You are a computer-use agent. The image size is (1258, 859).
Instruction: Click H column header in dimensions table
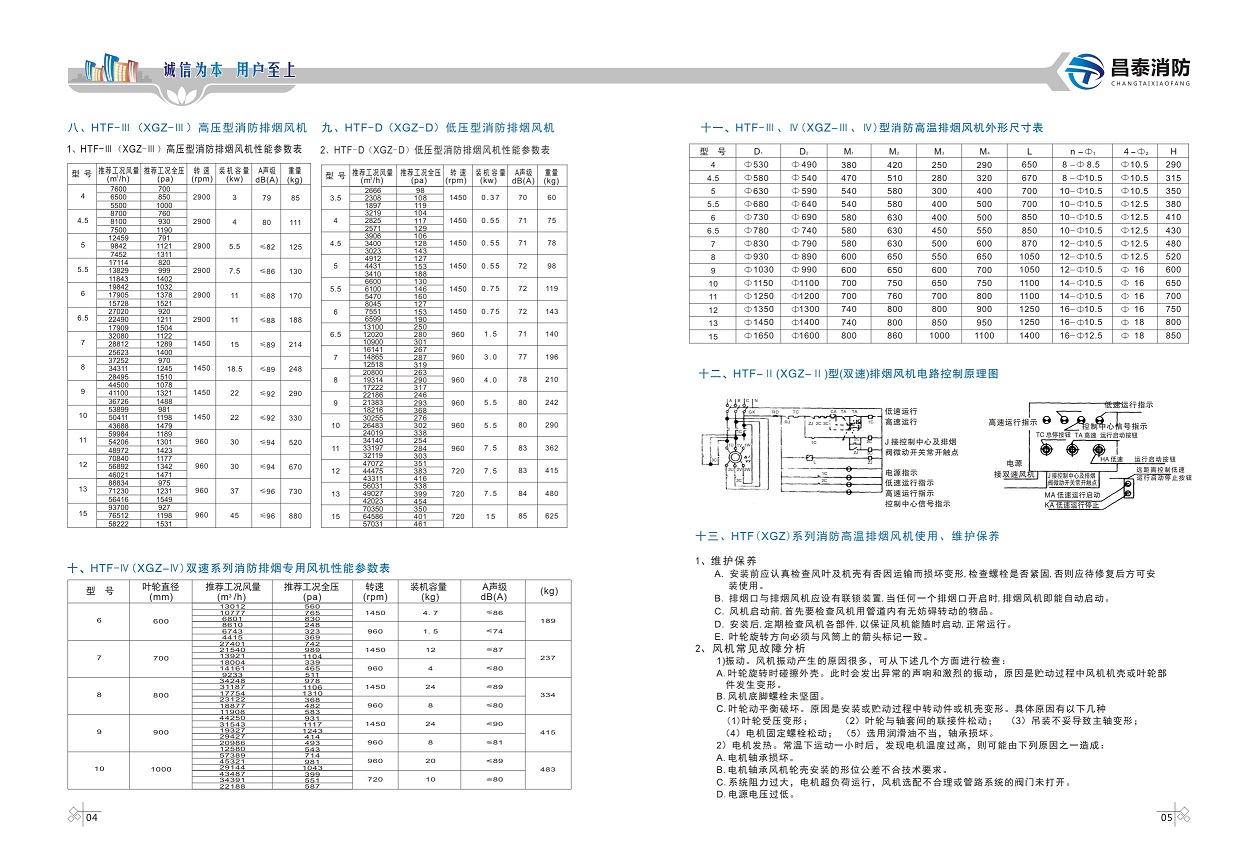[x=1173, y=150]
